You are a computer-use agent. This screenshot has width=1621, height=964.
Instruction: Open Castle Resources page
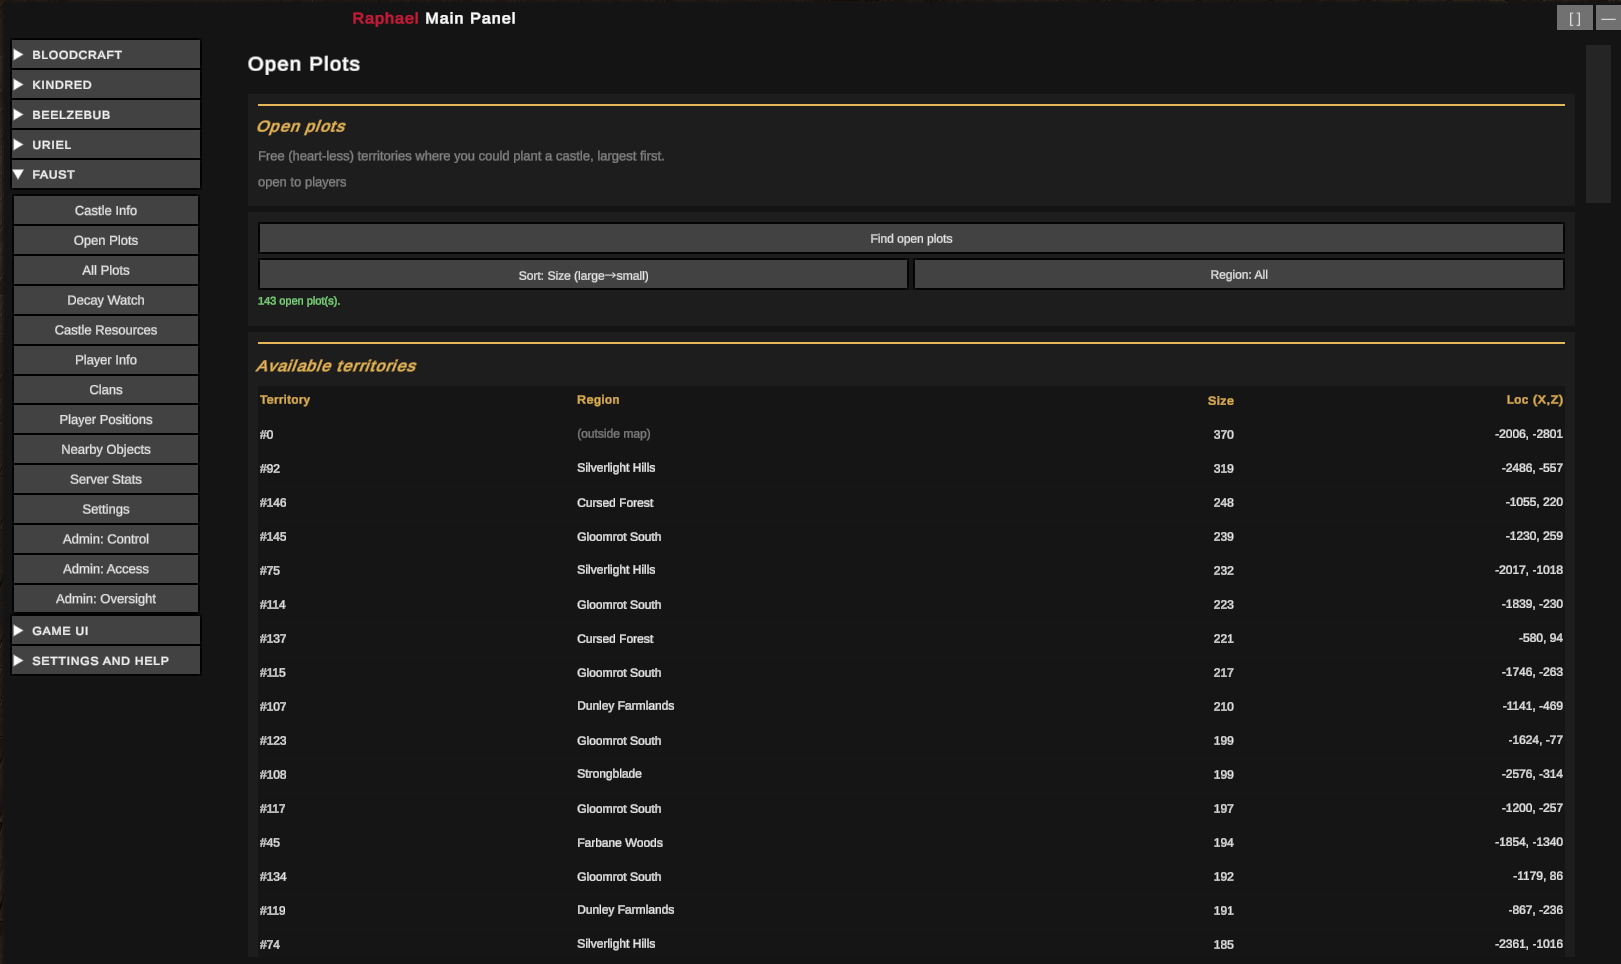click(106, 330)
